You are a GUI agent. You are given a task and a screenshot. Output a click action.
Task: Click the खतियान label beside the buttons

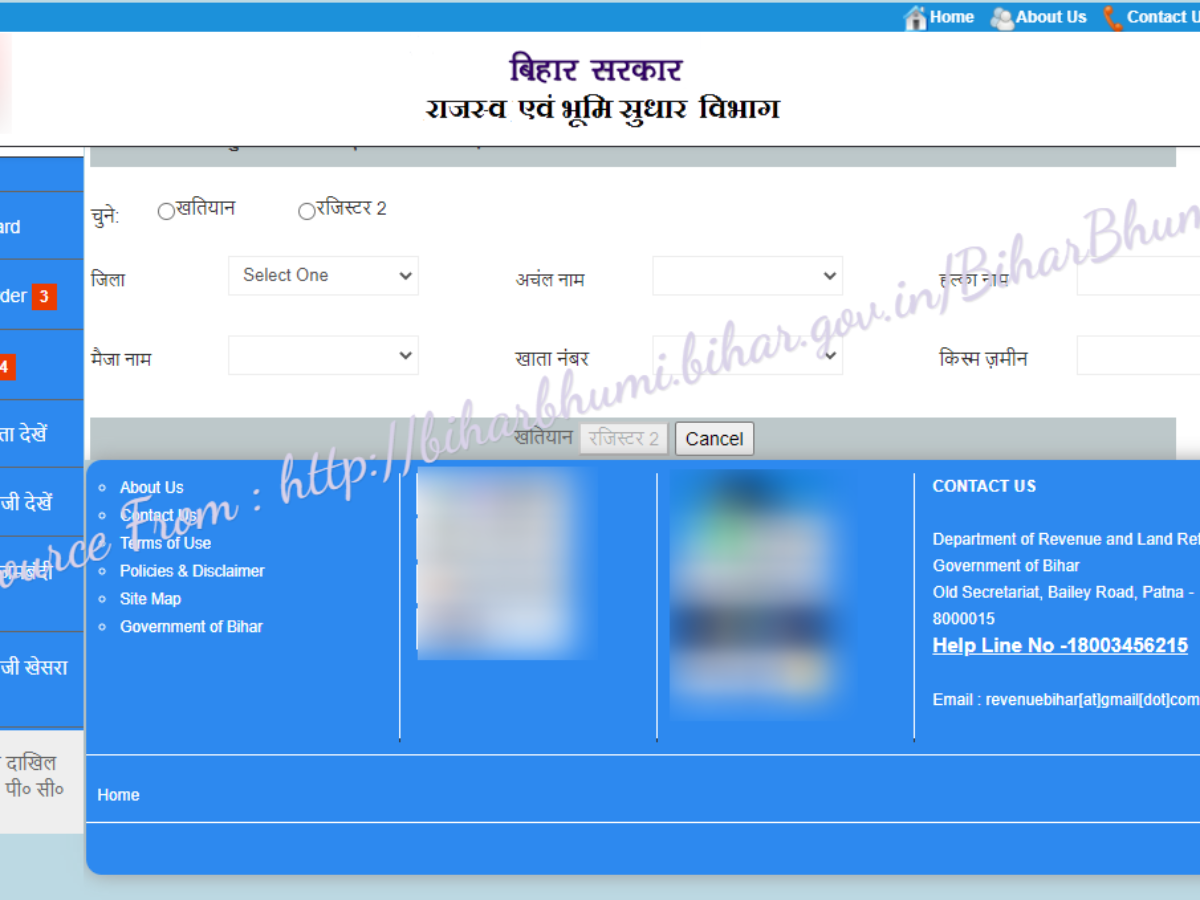point(543,437)
